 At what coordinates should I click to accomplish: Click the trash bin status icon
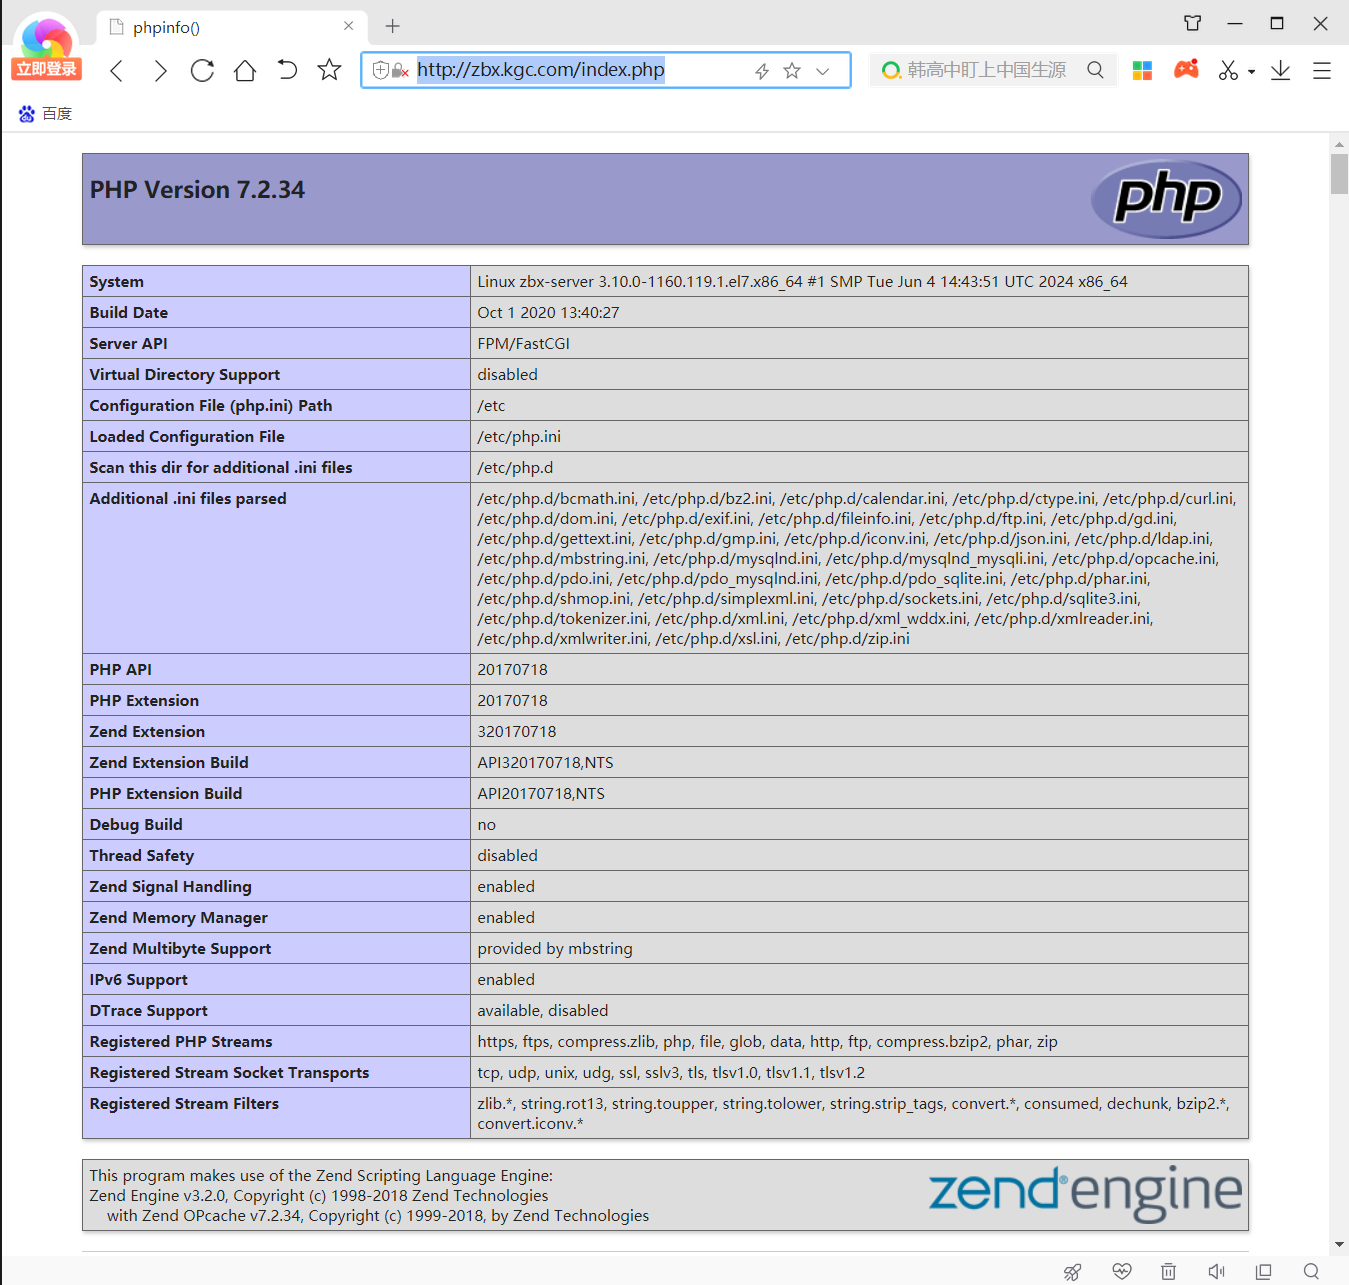tap(1168, 1271)
